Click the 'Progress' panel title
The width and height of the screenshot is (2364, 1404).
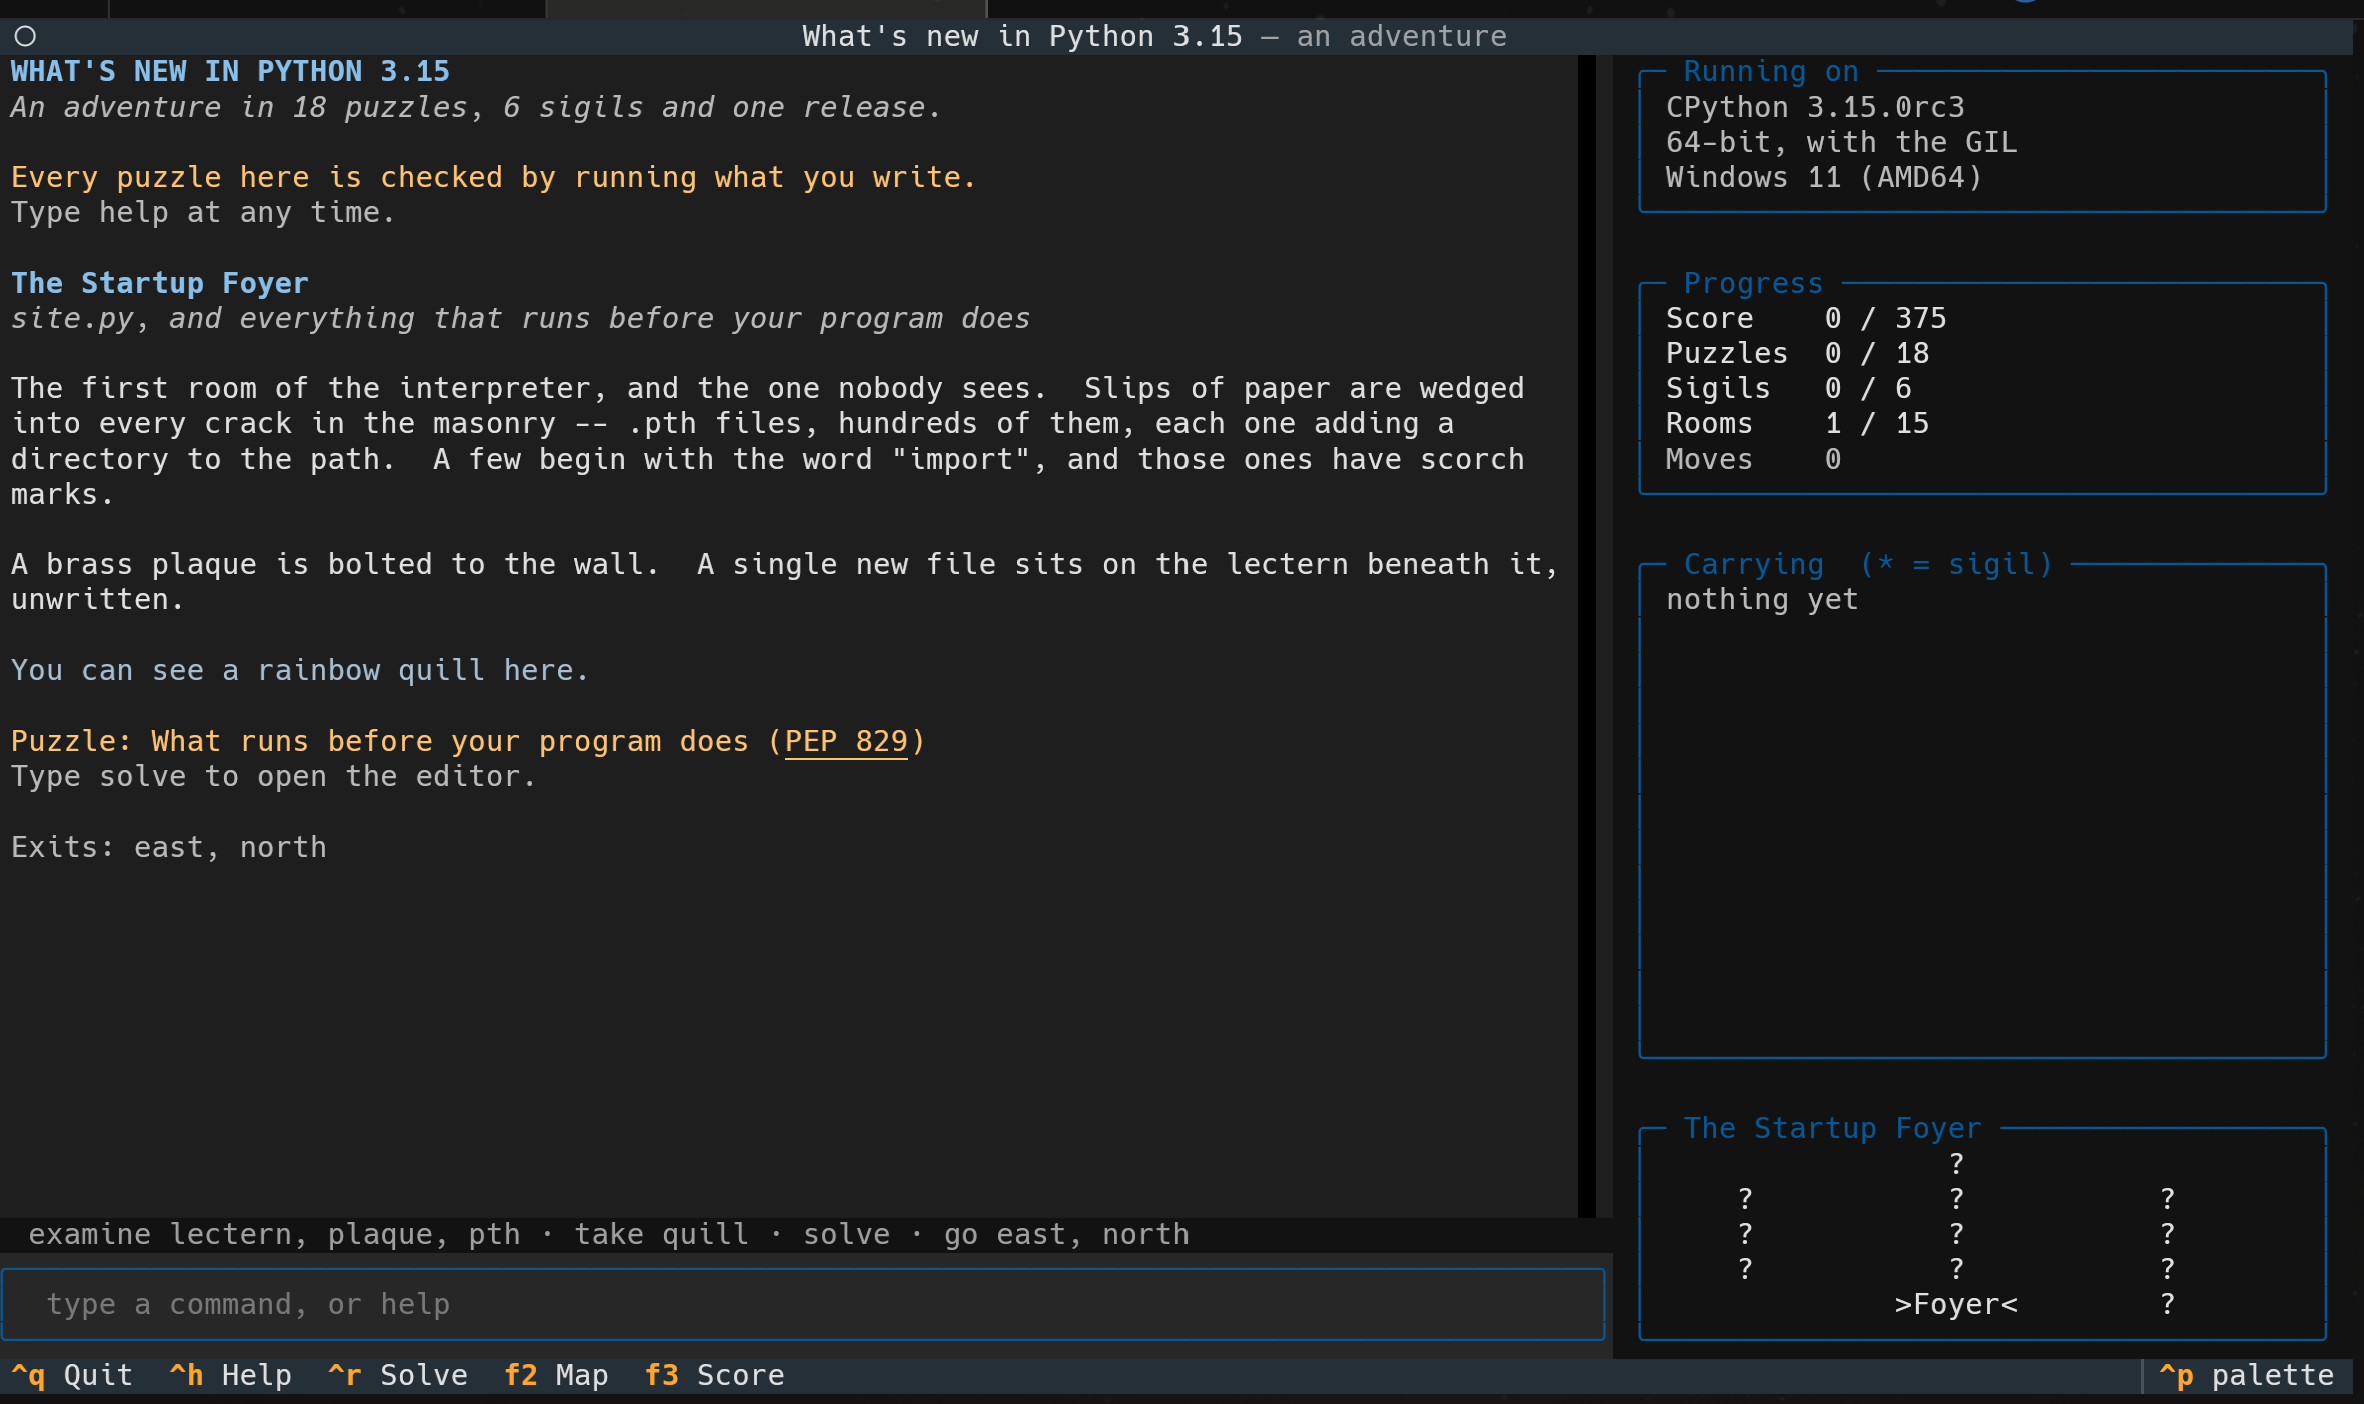click(x=1753, y=283)
